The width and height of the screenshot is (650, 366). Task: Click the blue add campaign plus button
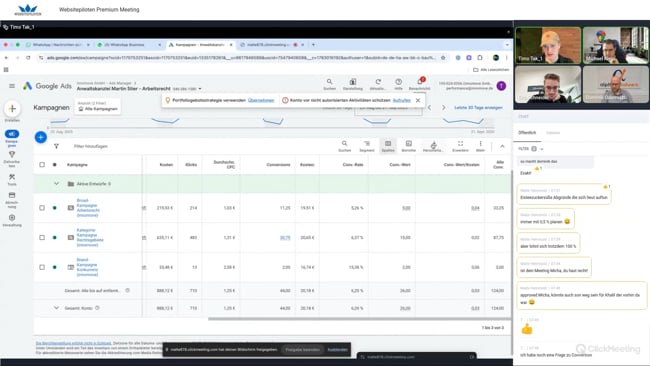[x=41, y=137]
